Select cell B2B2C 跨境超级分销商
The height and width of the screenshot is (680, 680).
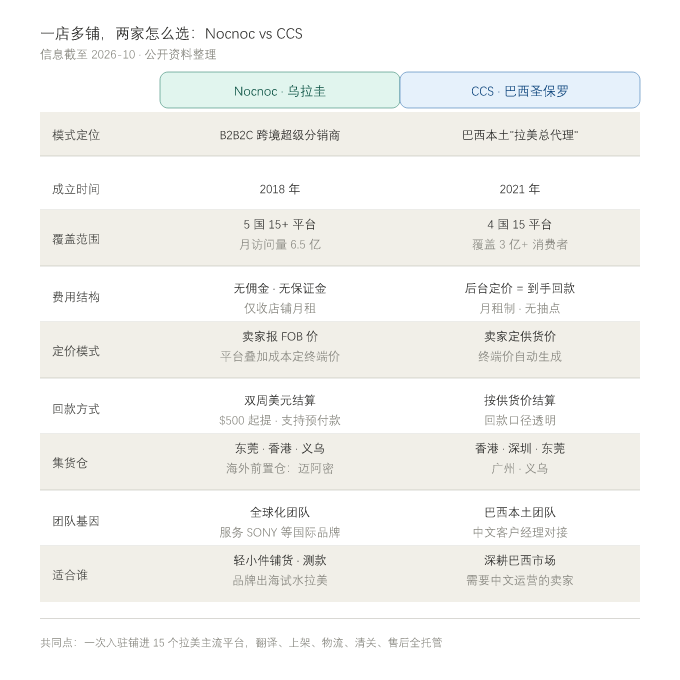280,135
